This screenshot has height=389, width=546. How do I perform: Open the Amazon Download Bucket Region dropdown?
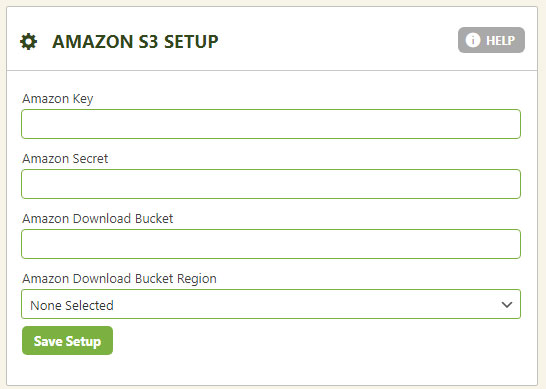pyautogui.click(x=271, y=304)
